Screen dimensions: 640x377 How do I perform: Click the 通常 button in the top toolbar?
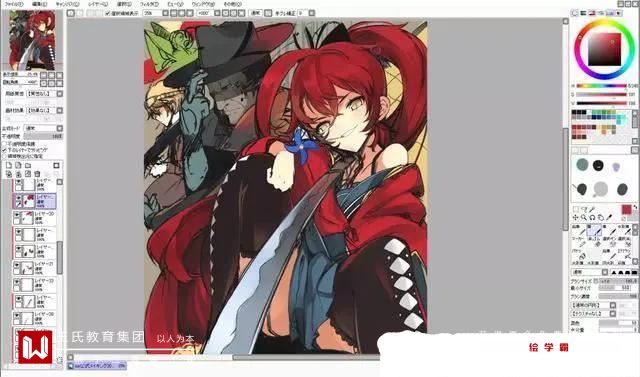pyautogui.click(x=256, y=13)
